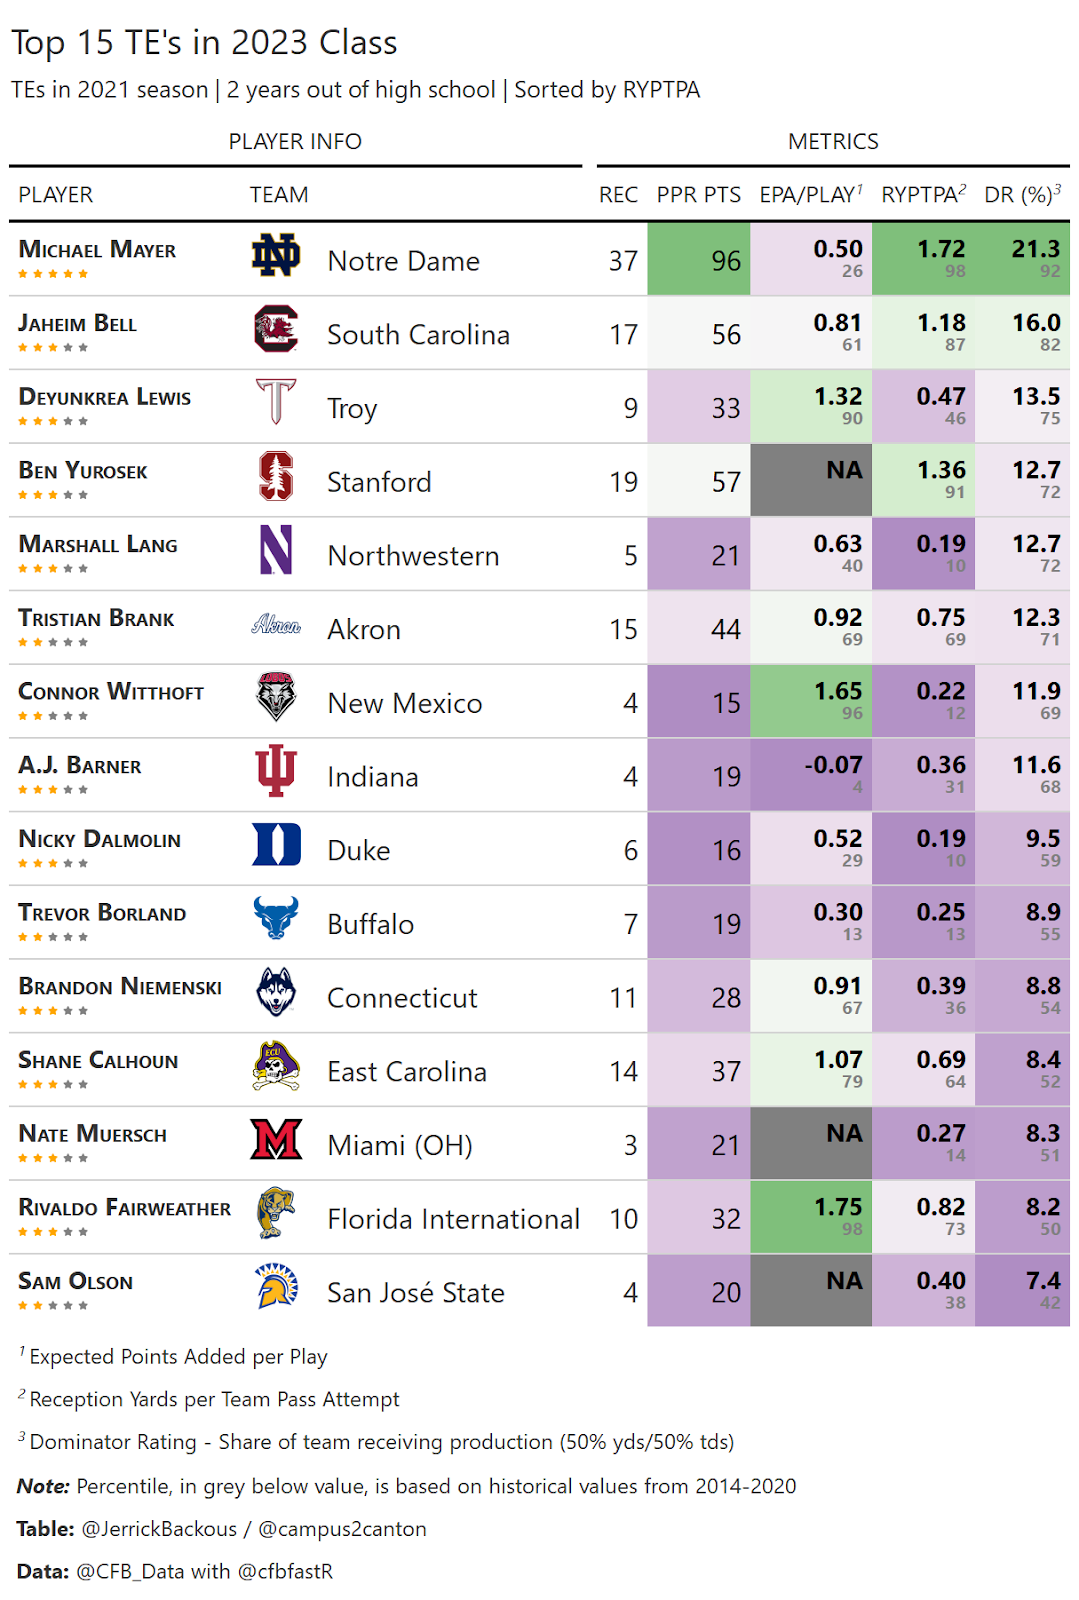The height and width of the screenshot is (1600, 1079).
Task: Click the Northwestern N logo
Action: click(276, 550)
